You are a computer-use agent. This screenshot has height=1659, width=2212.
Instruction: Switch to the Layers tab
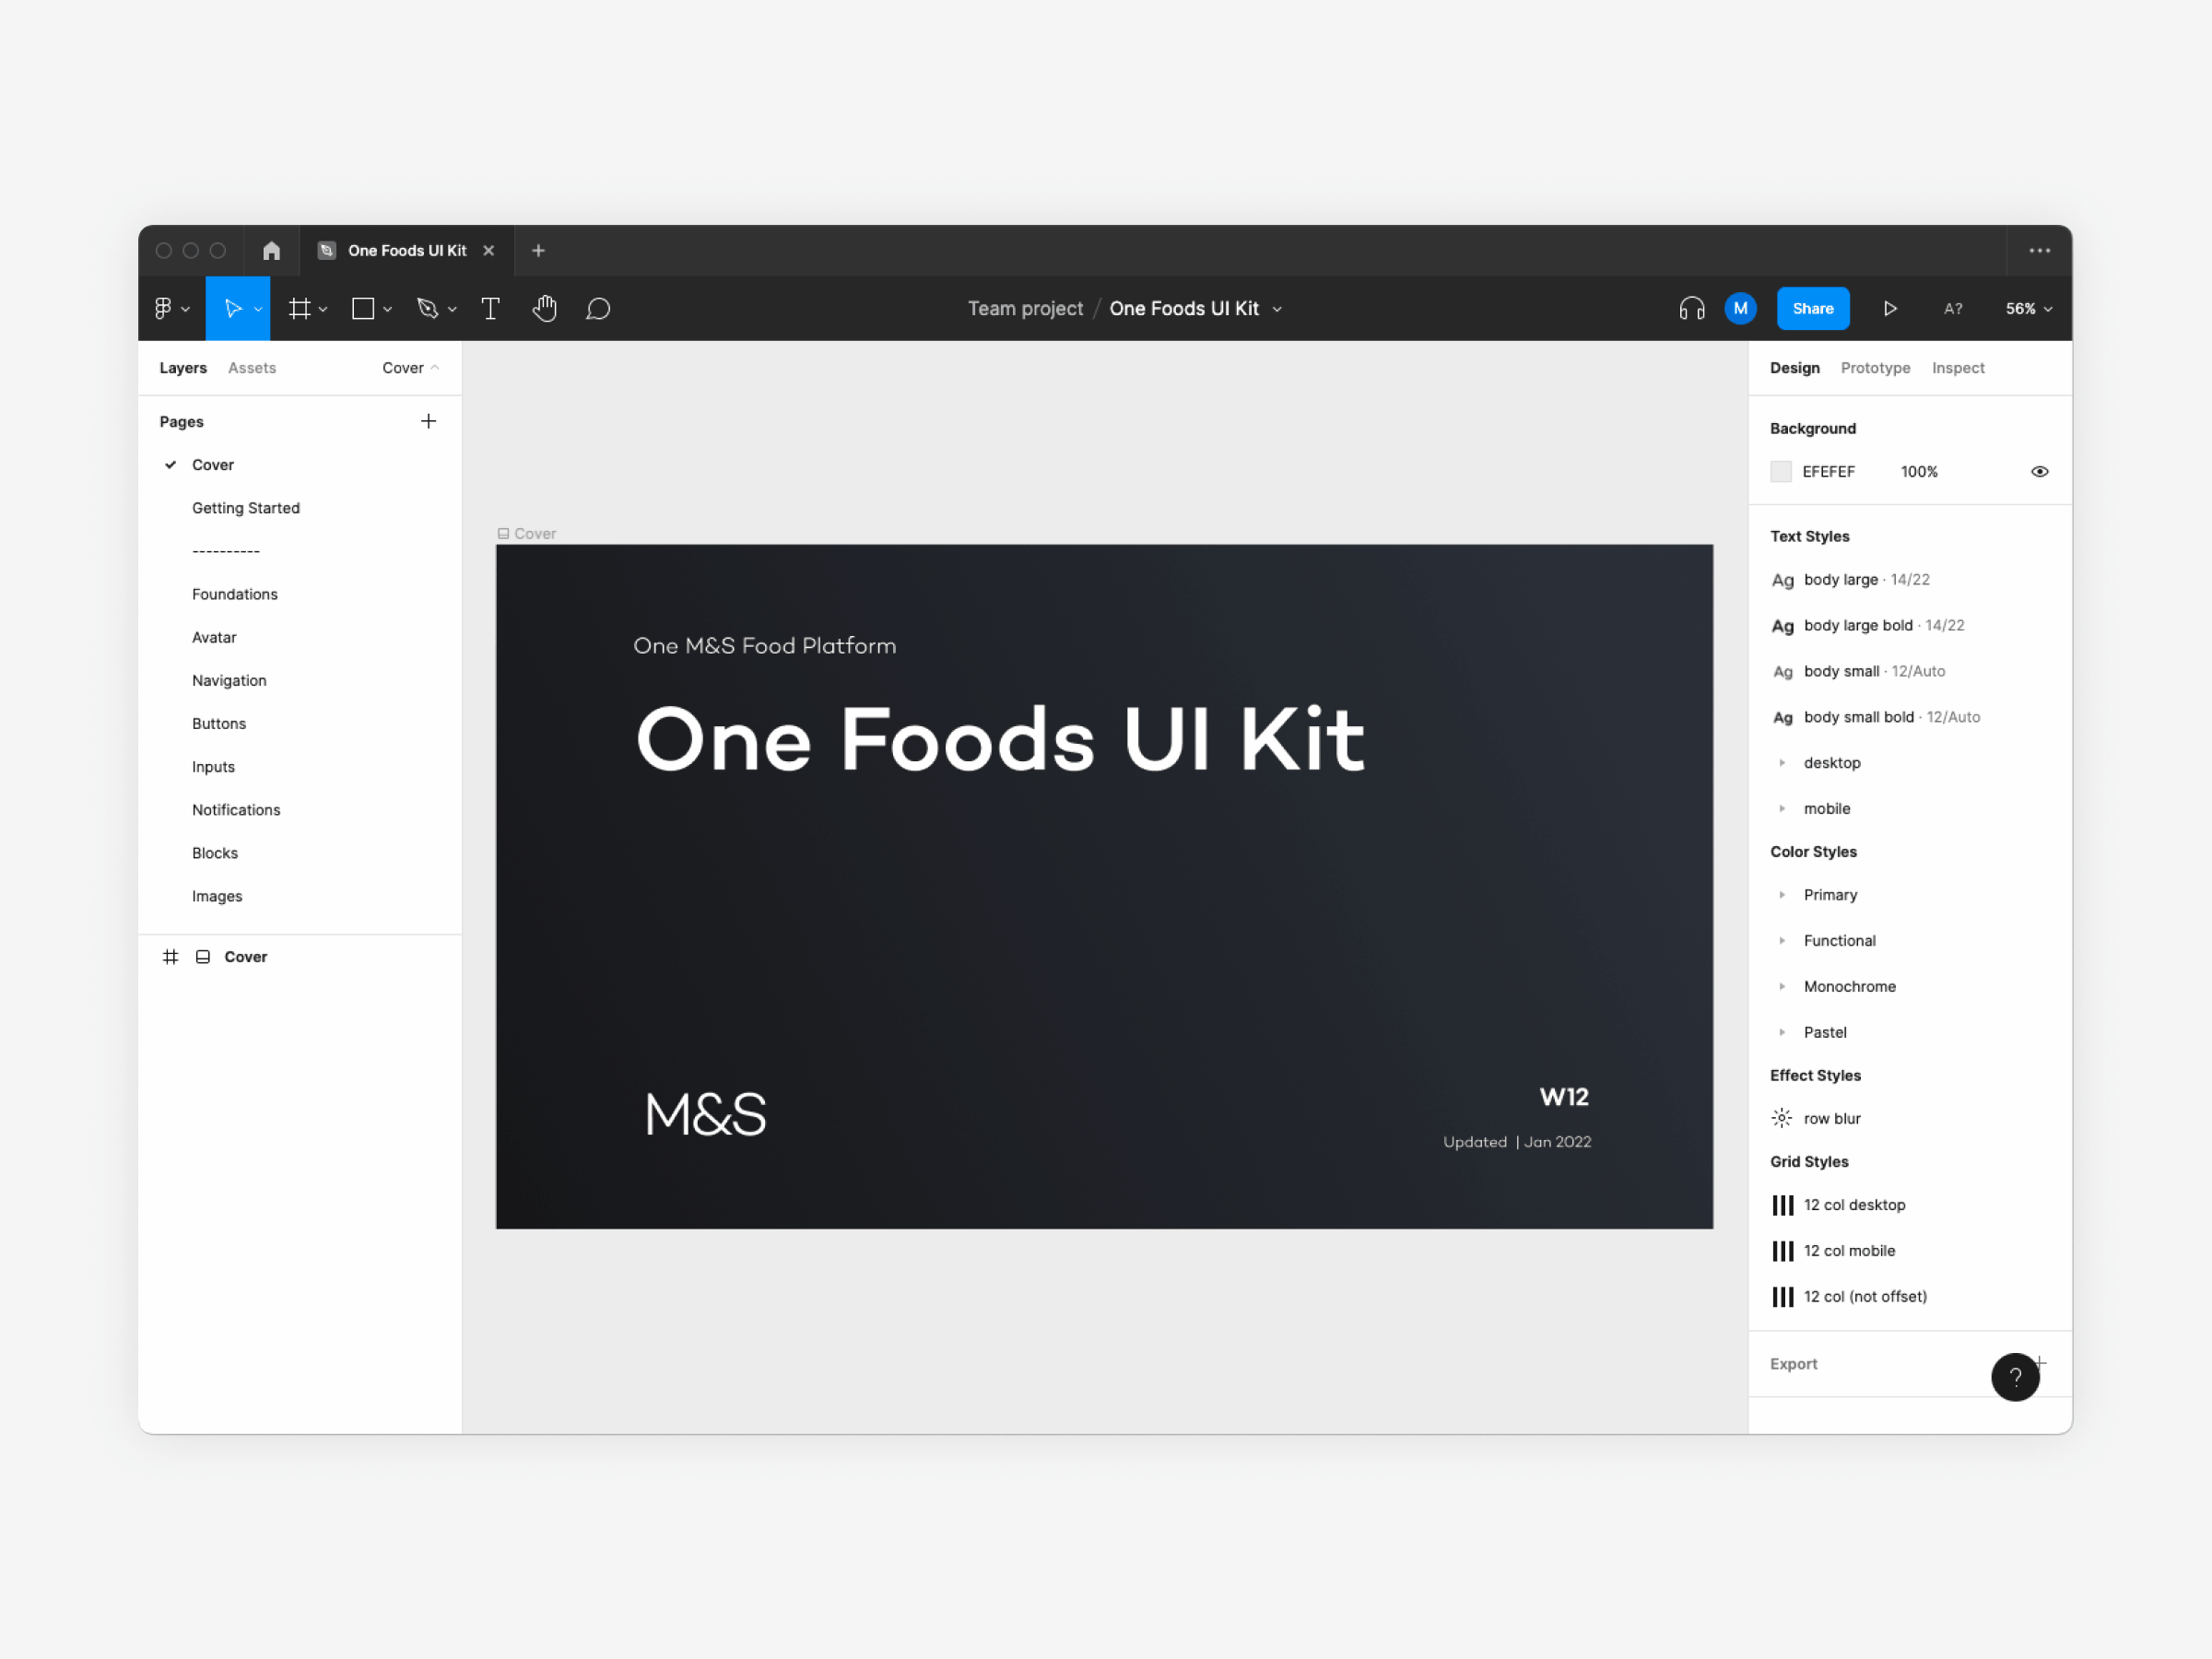click(183, 367)
